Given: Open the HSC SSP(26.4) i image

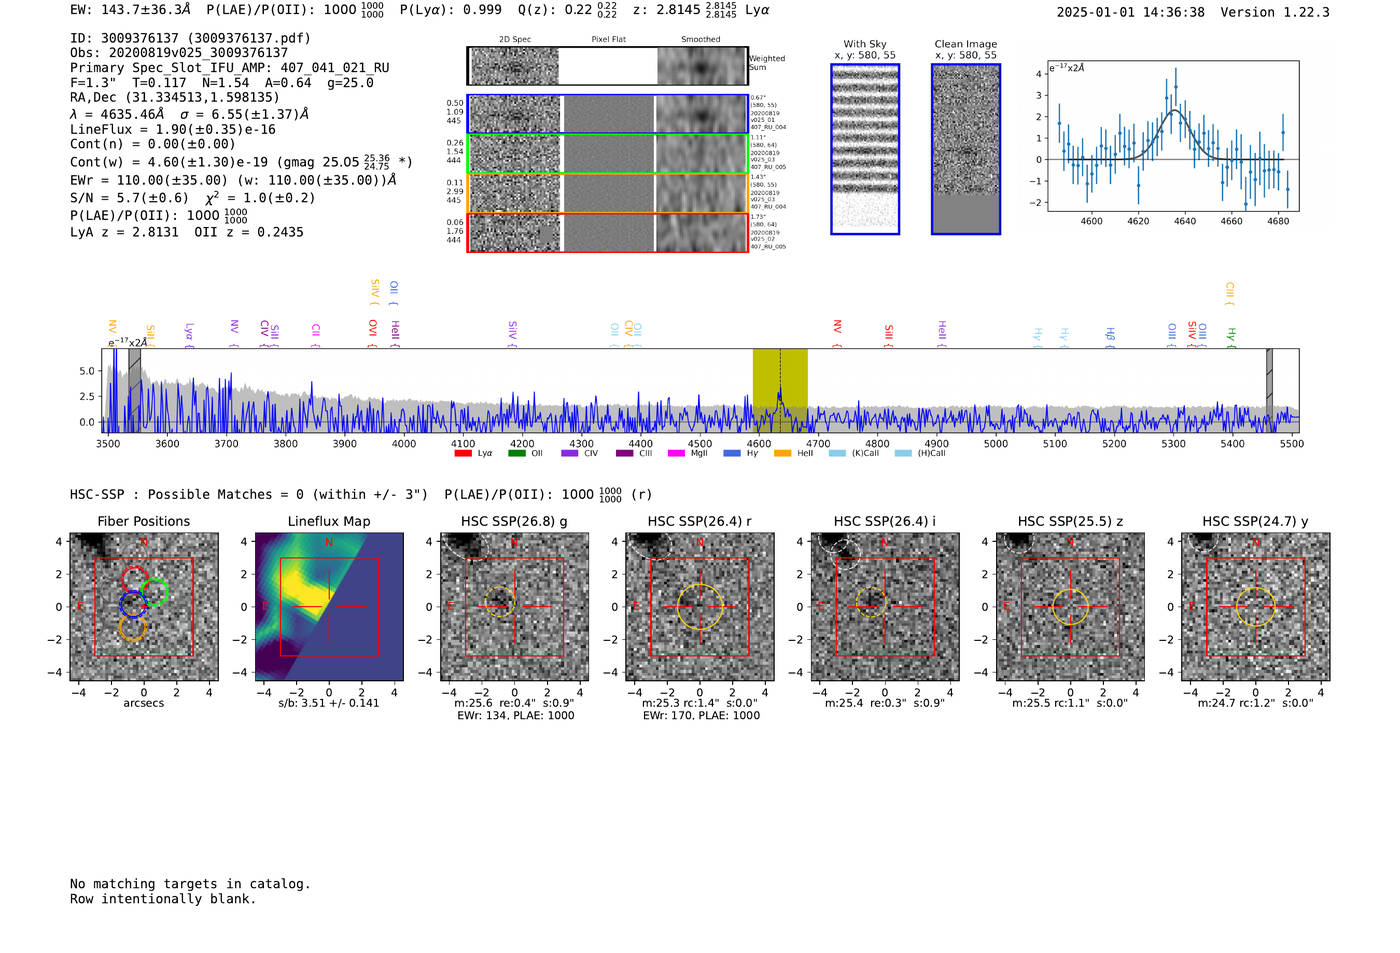Looking at the screenshot, I should (885, 607).
